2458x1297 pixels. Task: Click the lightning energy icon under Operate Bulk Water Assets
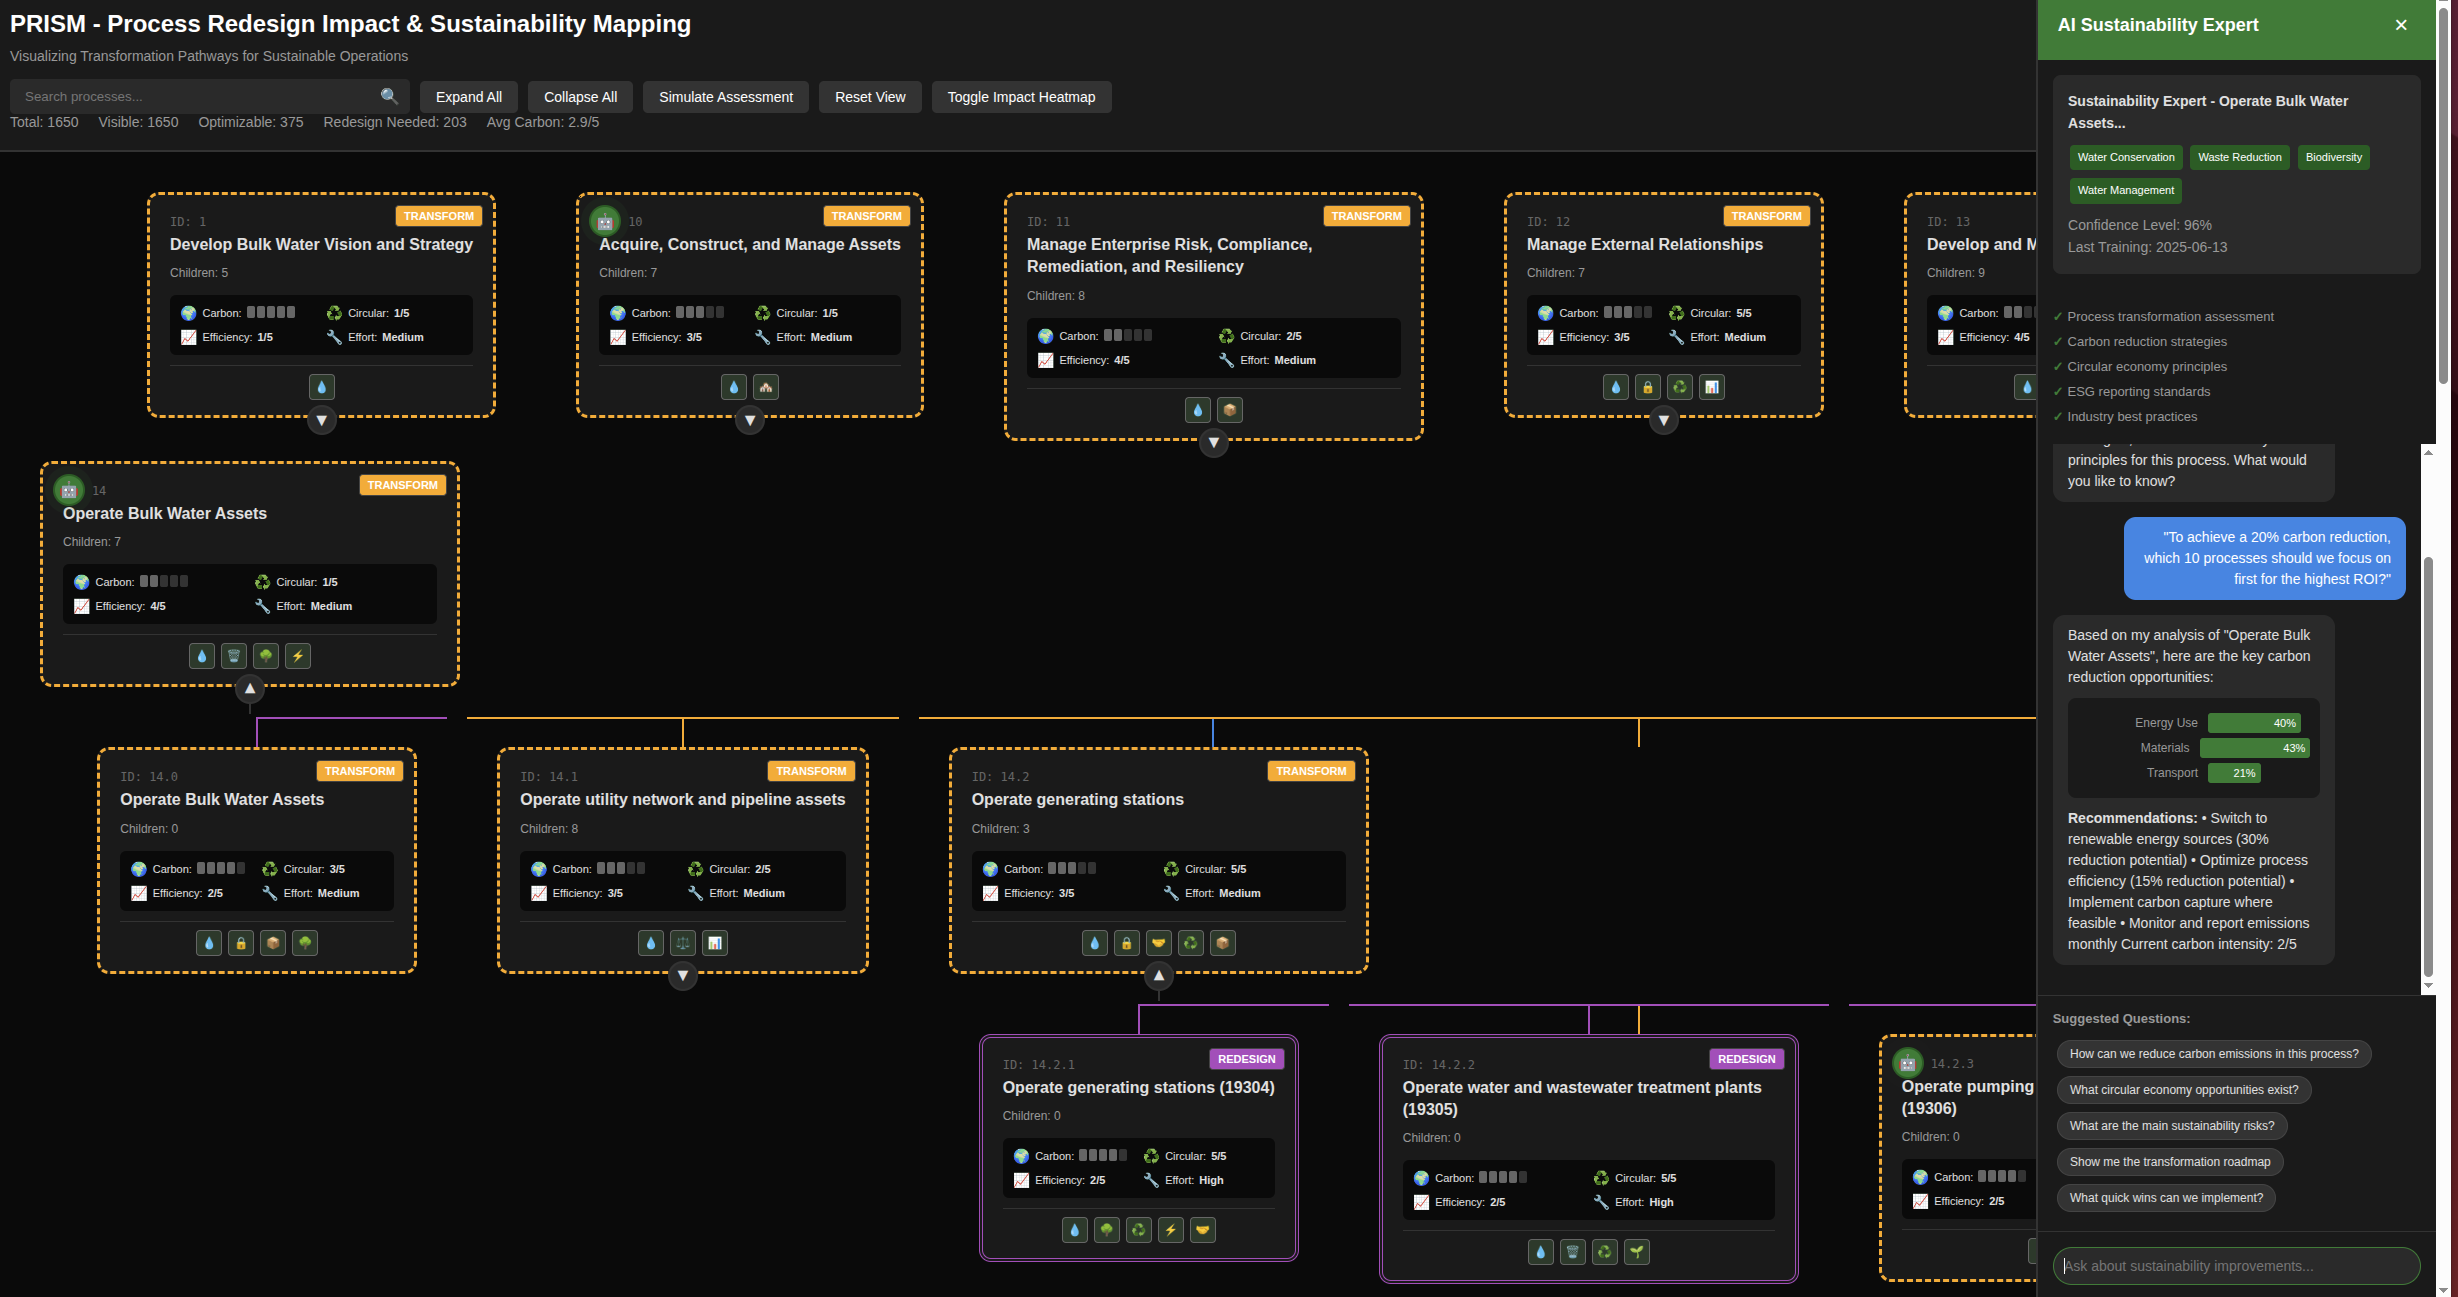[x=298, y=656]
